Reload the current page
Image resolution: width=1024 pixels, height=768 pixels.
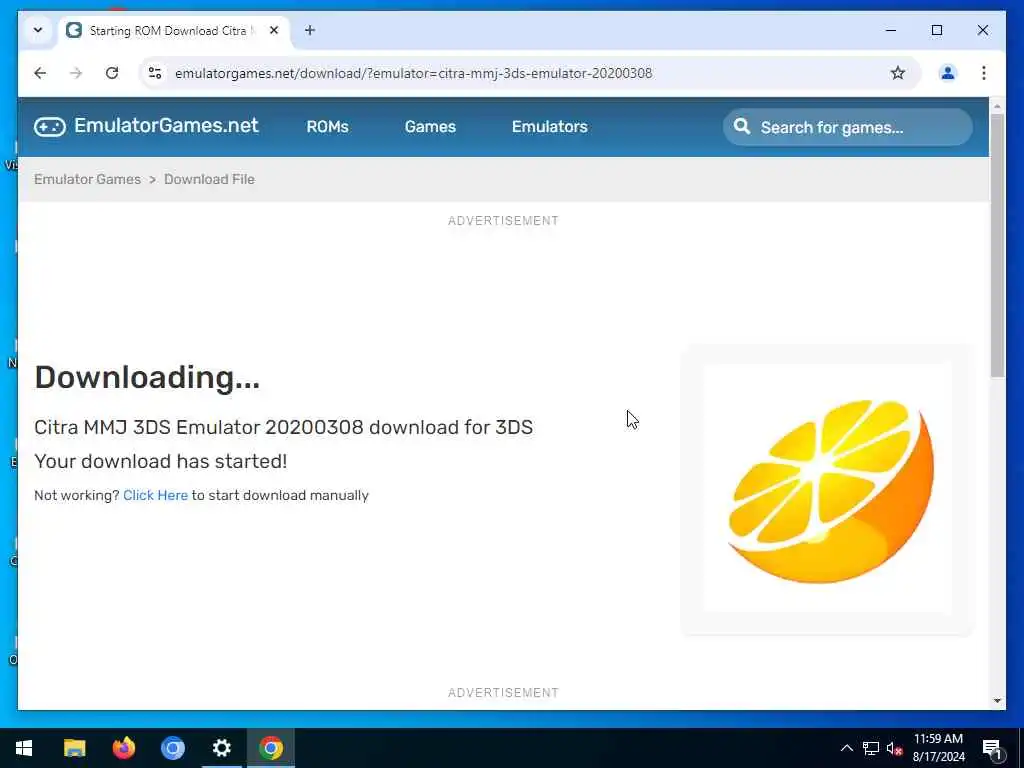coord(112,73)
